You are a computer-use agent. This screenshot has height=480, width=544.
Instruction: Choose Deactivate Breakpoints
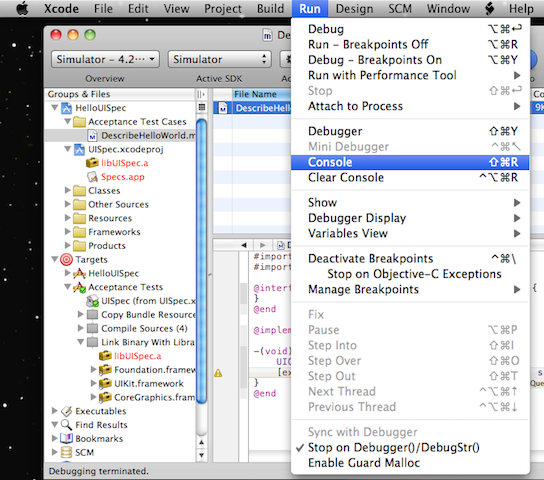pyautogui.click(x=410, y=258)
